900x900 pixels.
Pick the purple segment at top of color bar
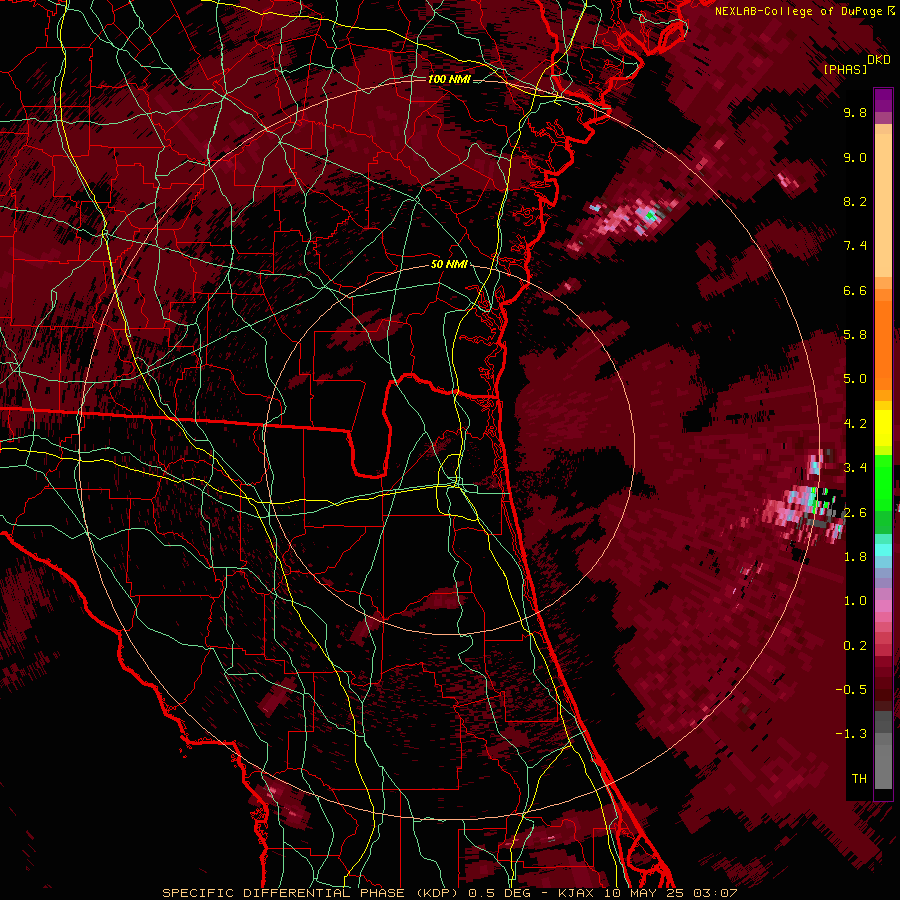[x=883, y=100]
